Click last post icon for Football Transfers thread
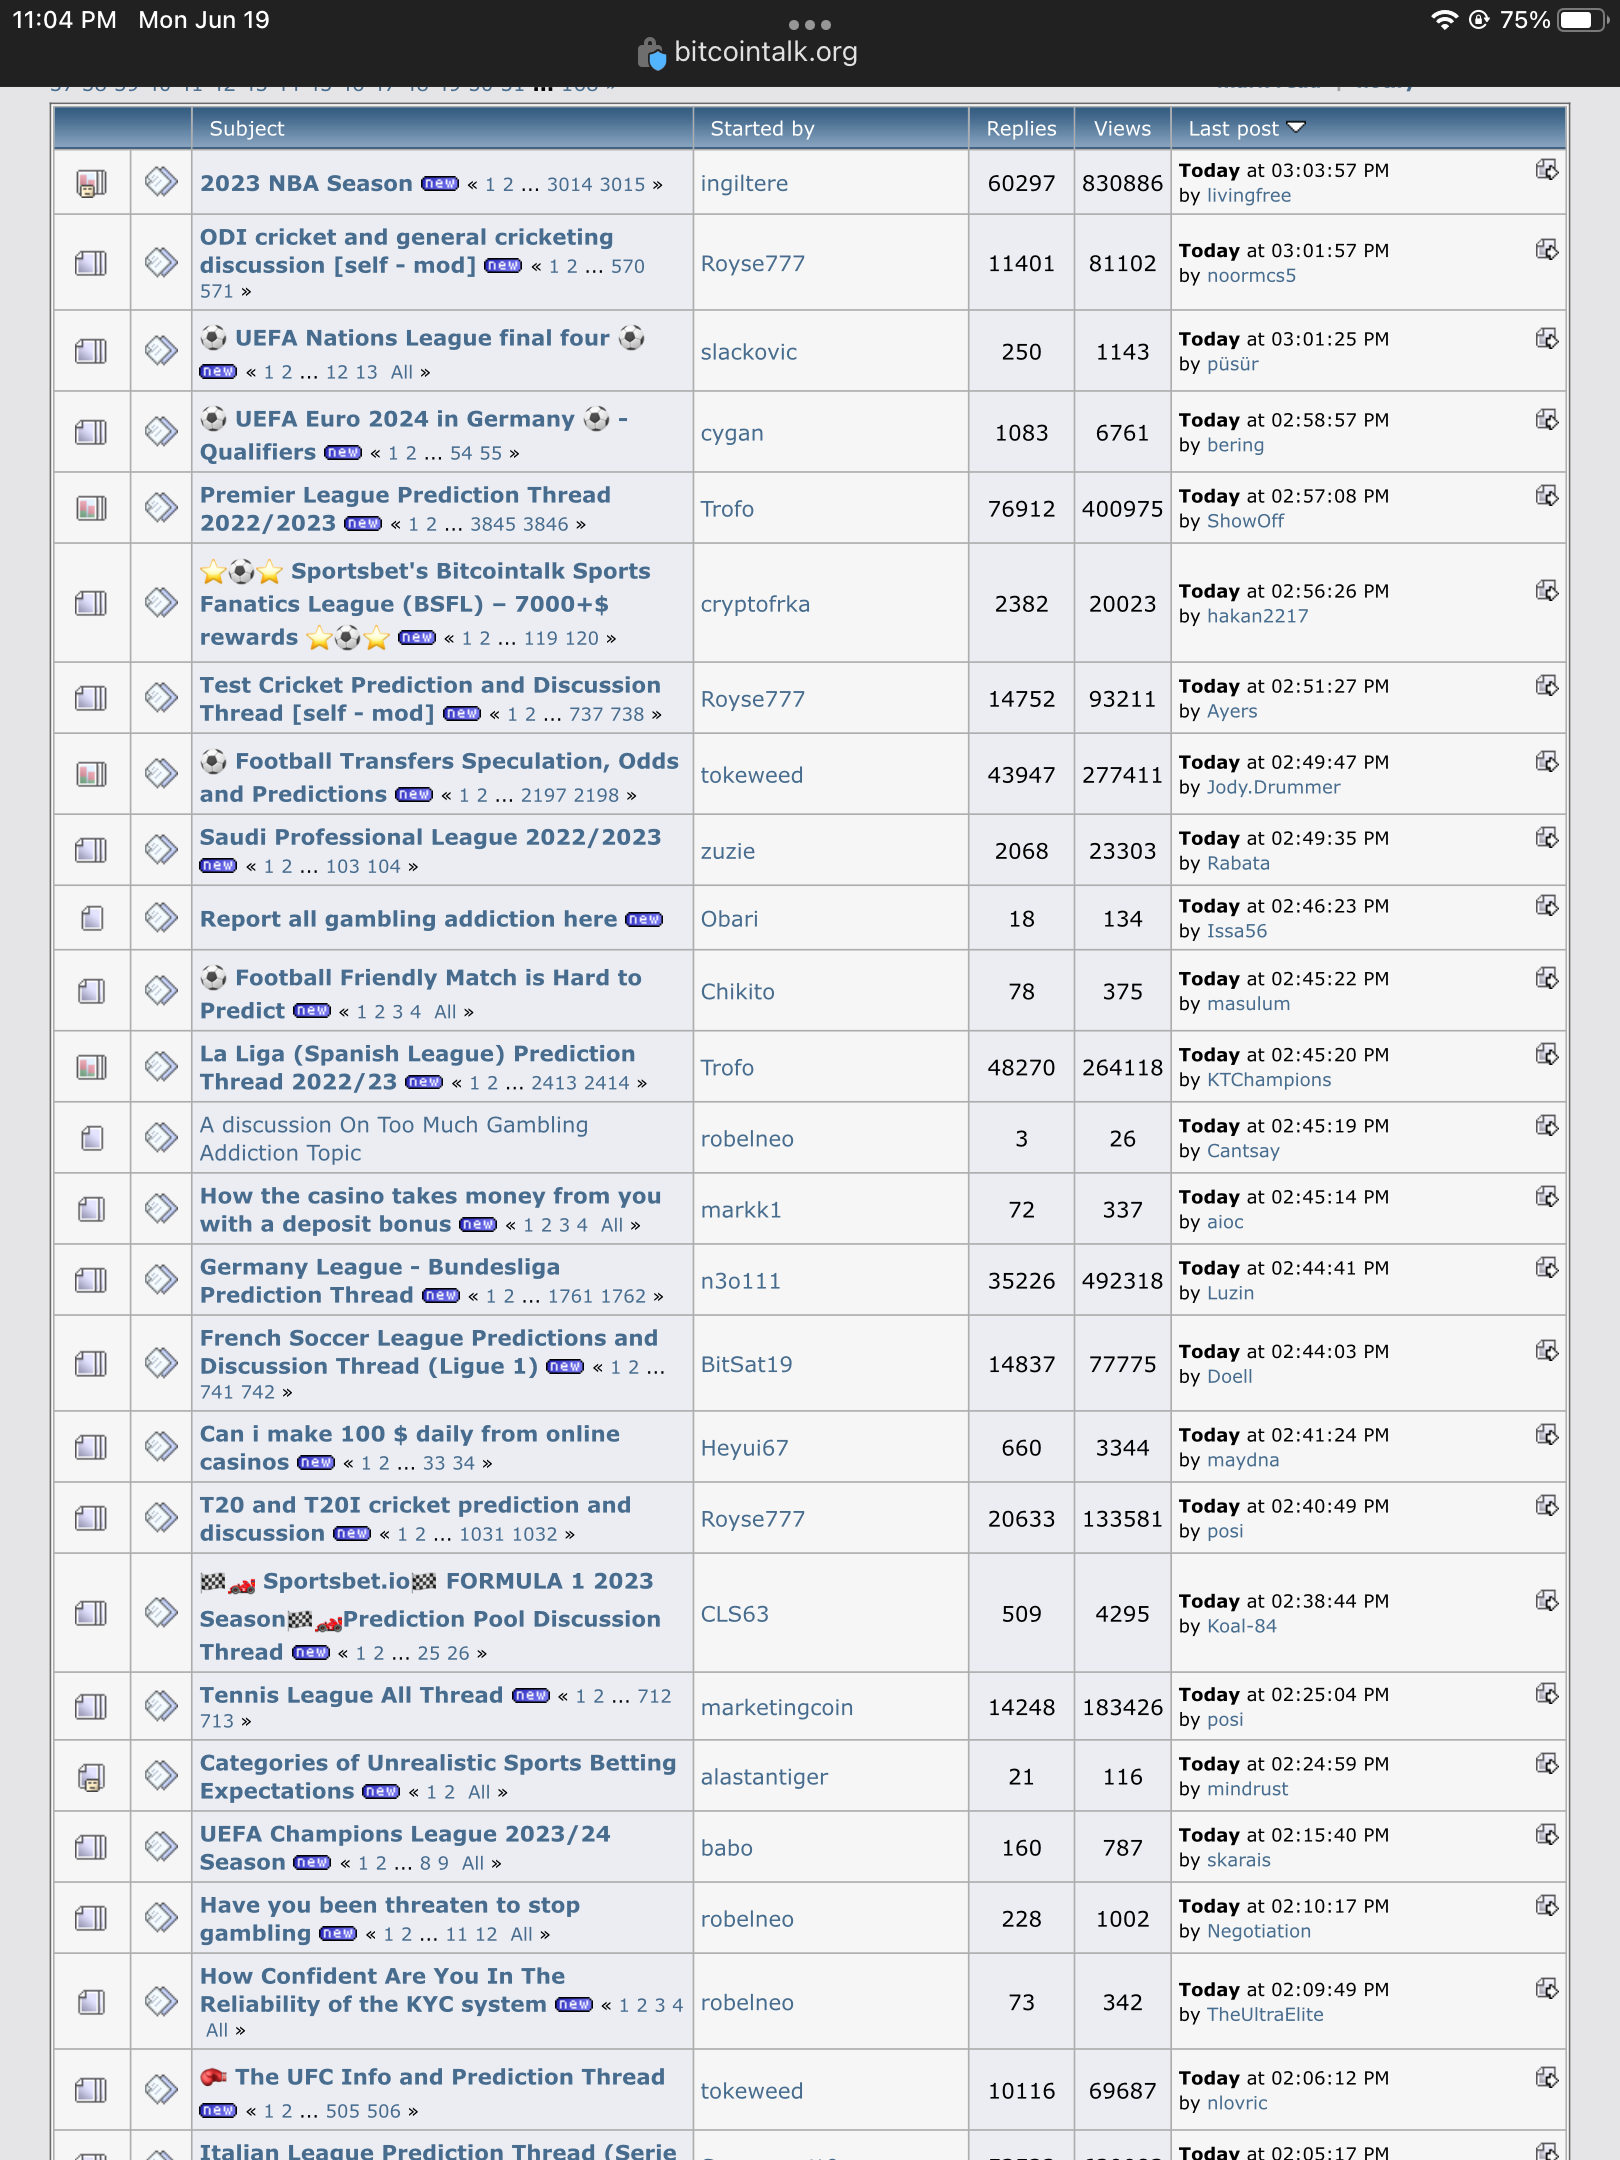Screen dimensions: 1620x2160 (x=1547, y=762)
